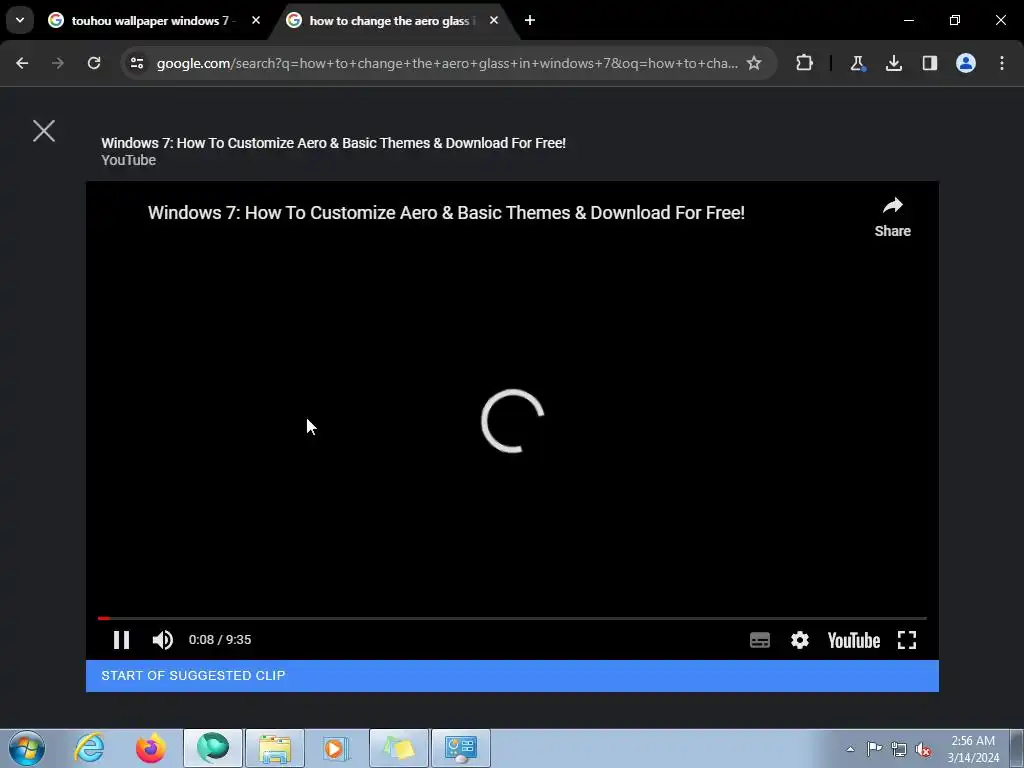
Task: Bookmark this page with the star
Action: [754, 63]
